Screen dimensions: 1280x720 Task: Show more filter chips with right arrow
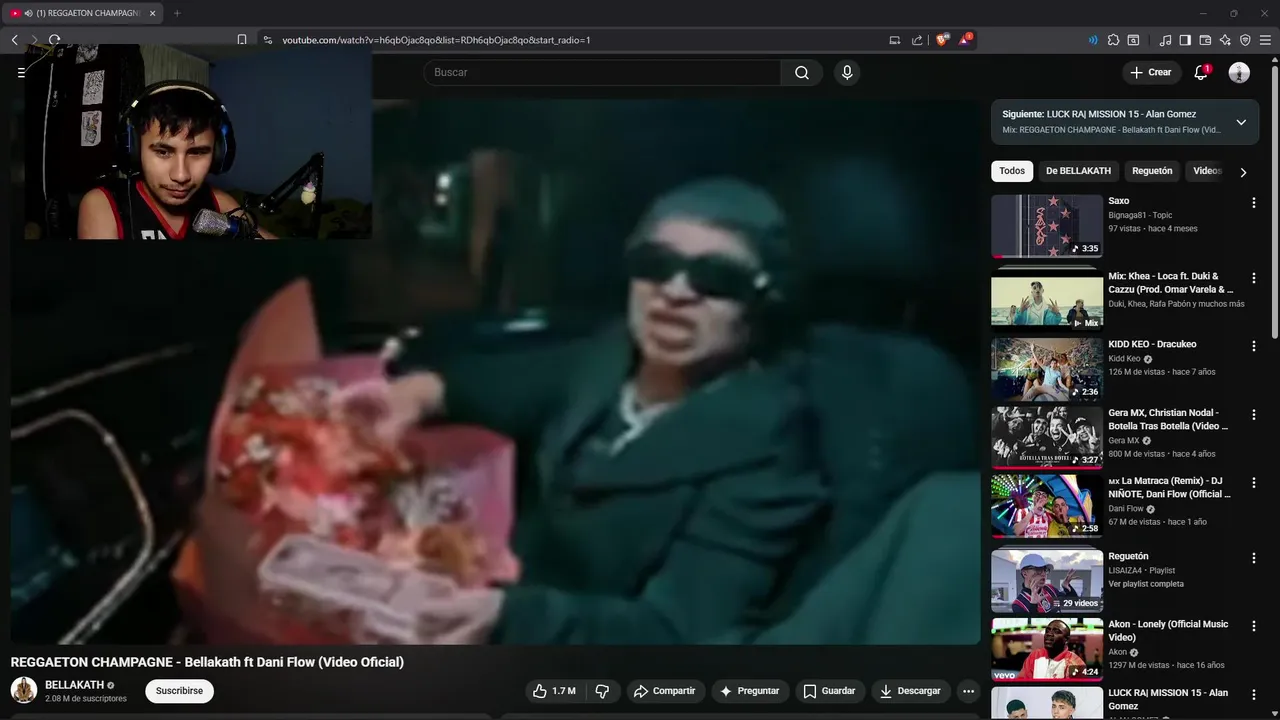pyautogui.click(x=1243, y=172)
